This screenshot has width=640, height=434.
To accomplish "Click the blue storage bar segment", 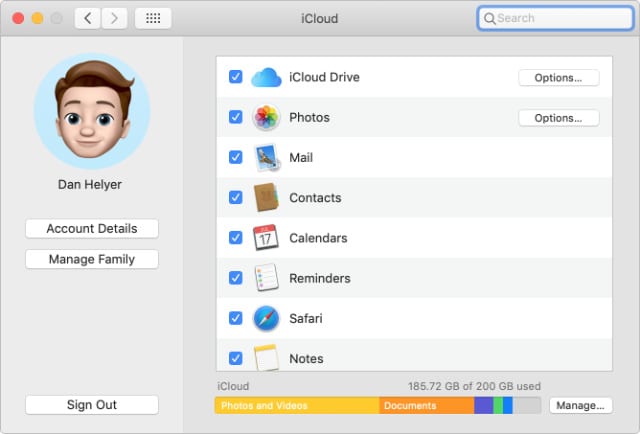I will pos(508,405).
